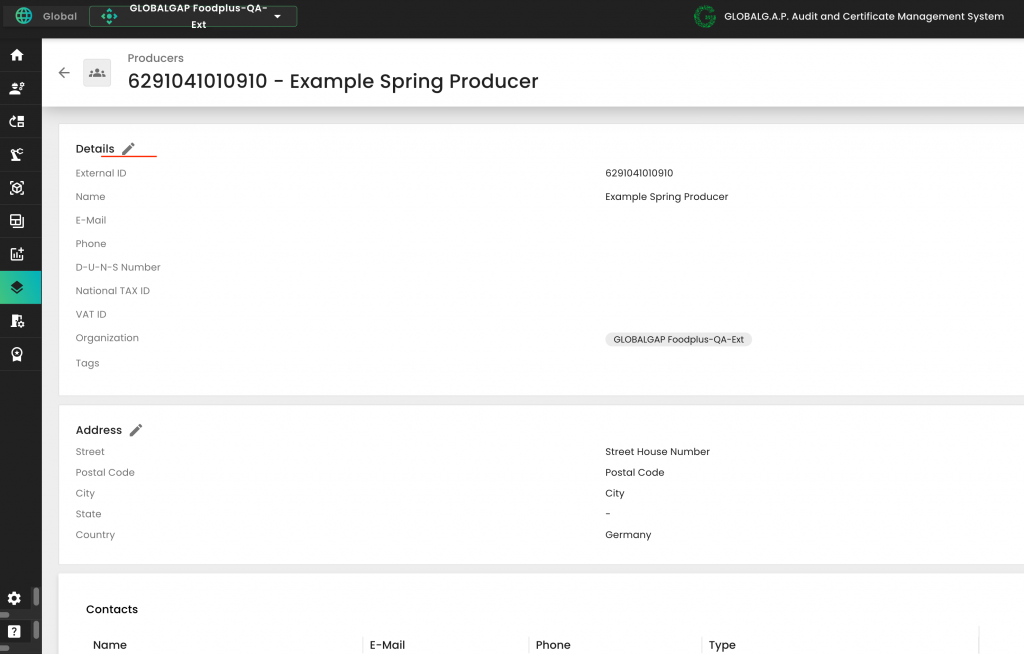Click the Global globe label

point(46,16)
